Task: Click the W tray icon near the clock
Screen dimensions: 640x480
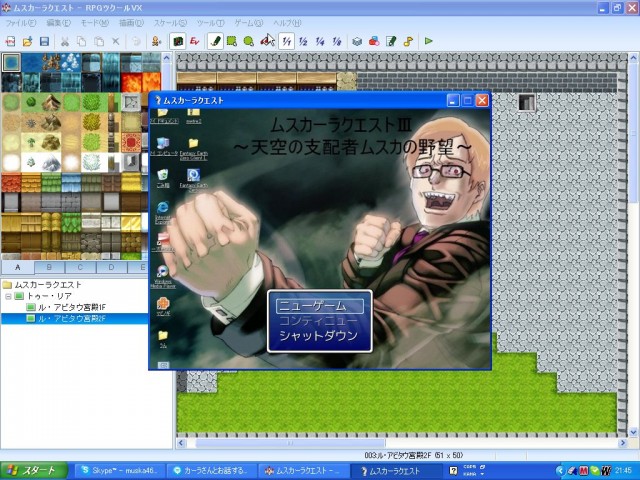Action: [606, 471]
